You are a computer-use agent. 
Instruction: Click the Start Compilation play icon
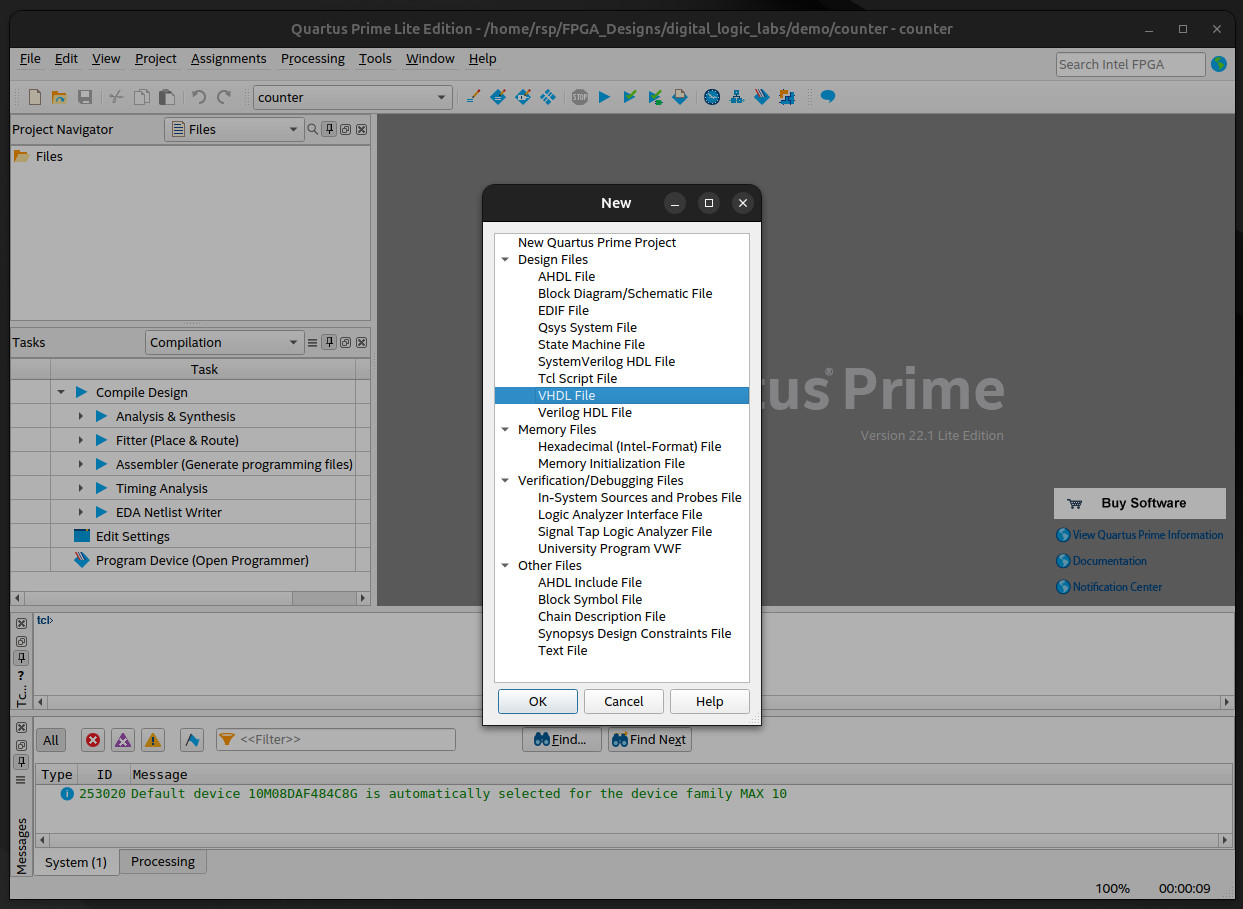coord(604,97)
